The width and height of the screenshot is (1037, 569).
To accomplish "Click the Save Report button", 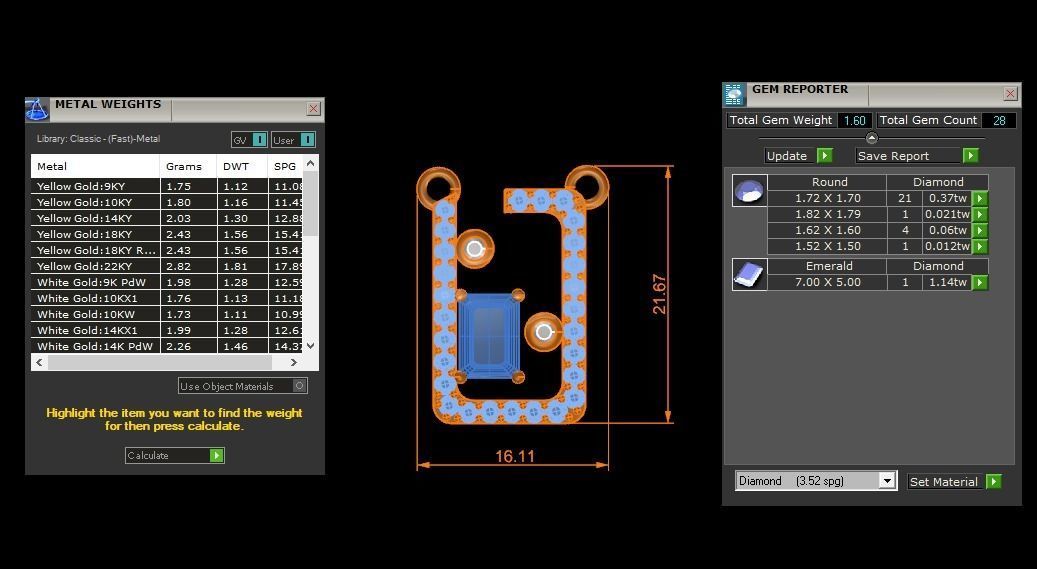I will point(917,155).
